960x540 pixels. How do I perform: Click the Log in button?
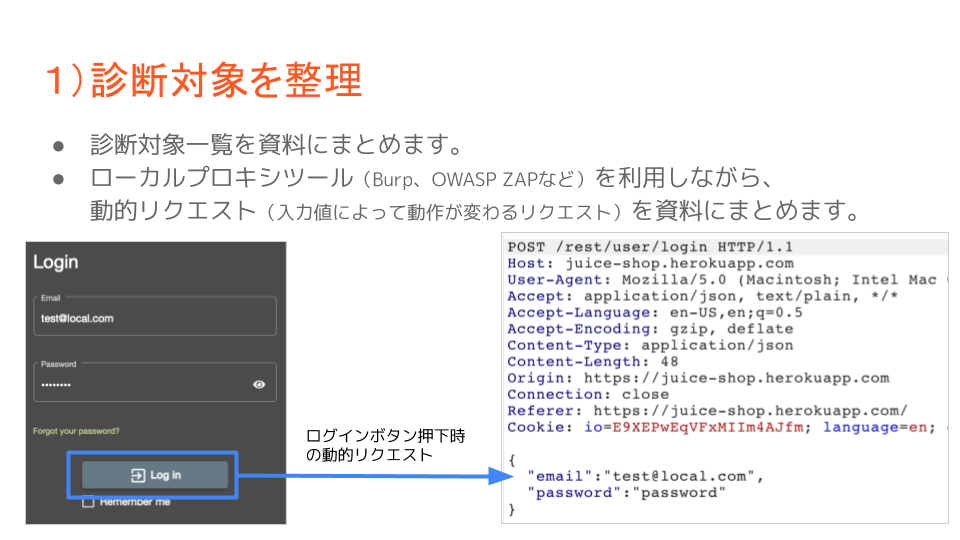pos(155,475)
